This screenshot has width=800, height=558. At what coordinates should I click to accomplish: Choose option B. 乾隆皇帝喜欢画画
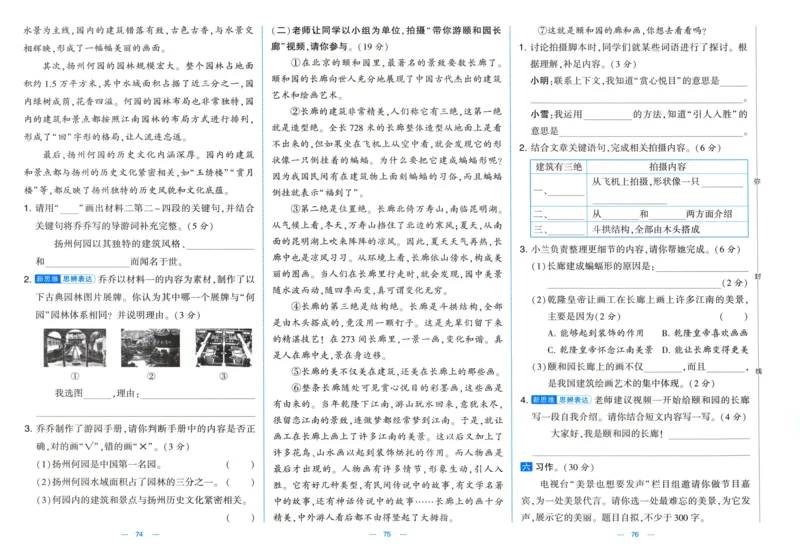click(x=705, y=333)
